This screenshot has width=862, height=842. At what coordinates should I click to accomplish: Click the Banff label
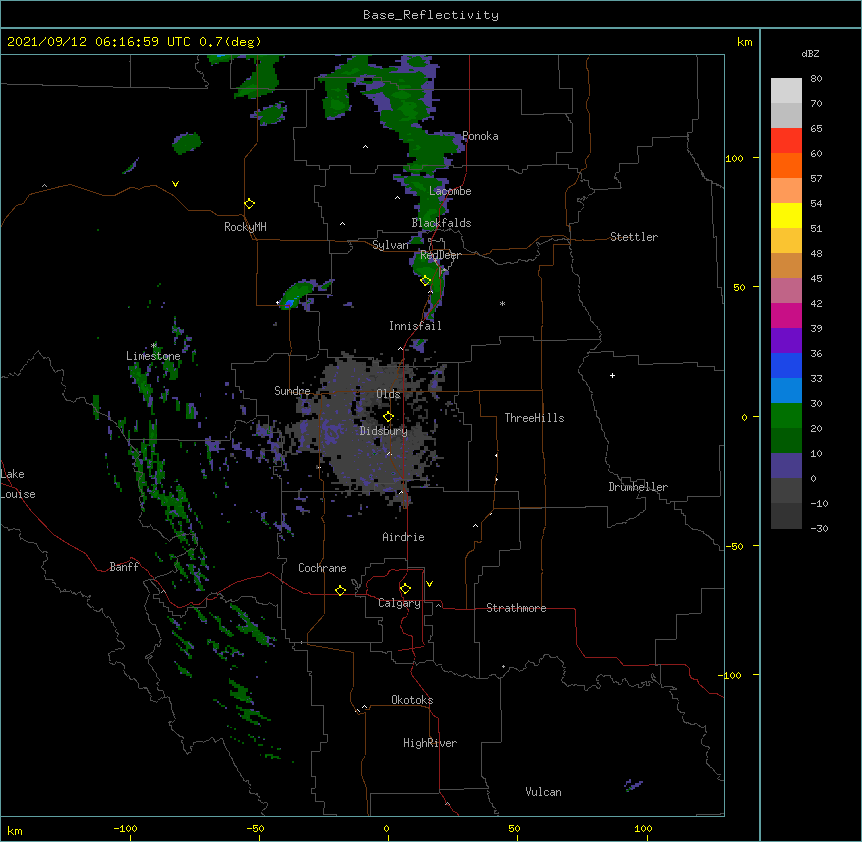[x=124, y=567]
